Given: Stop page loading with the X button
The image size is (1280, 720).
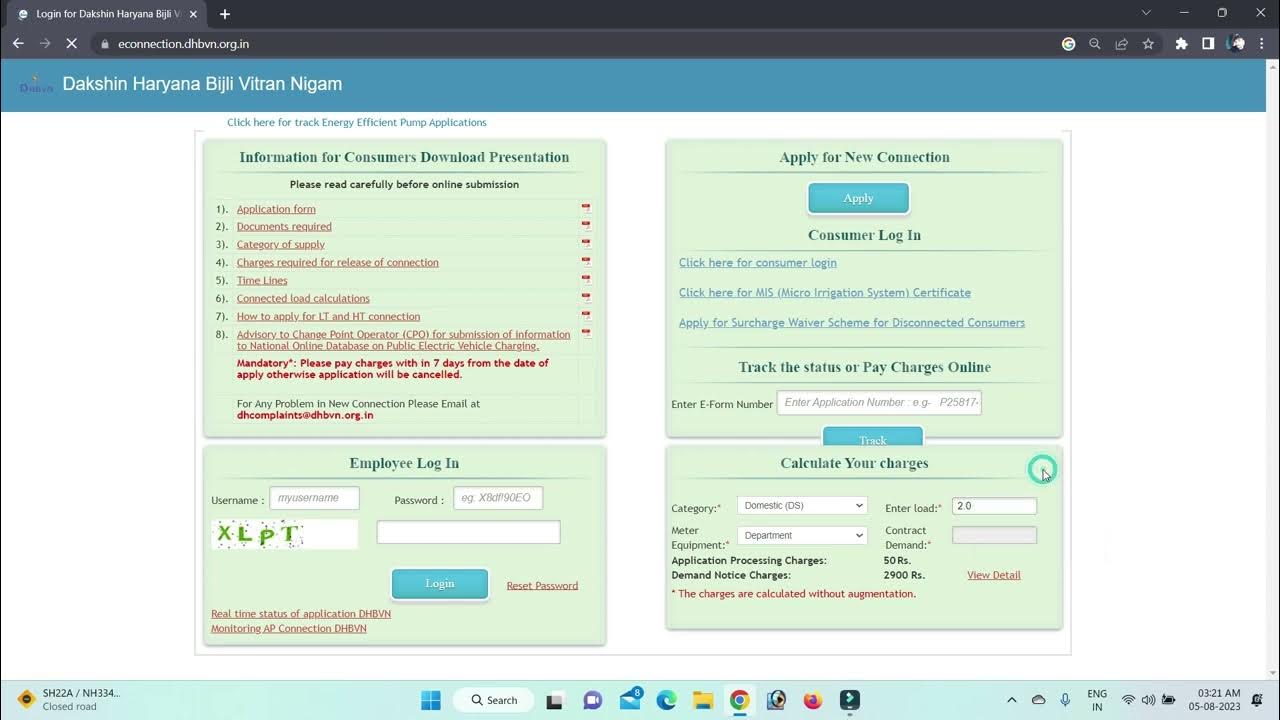Looking at the screenshot, I should pyautogui.click(x=72, y=44).
